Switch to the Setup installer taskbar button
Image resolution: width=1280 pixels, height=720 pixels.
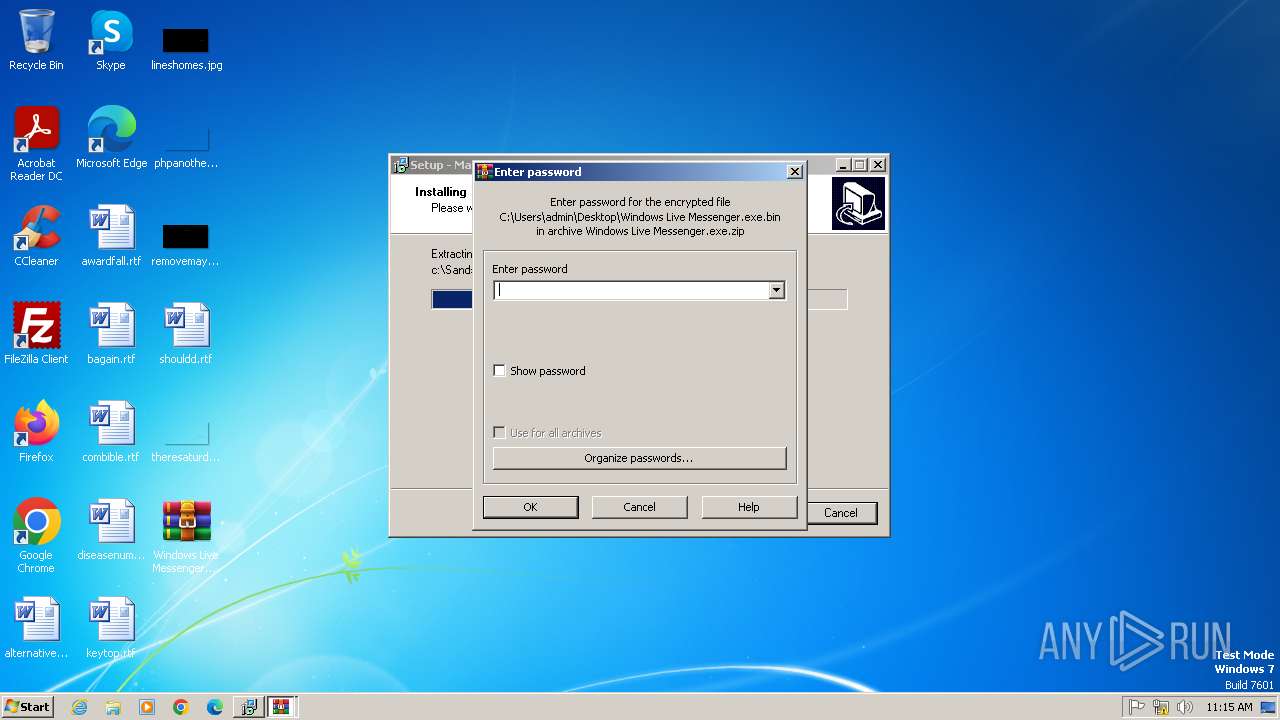click(x=249, y=707)
